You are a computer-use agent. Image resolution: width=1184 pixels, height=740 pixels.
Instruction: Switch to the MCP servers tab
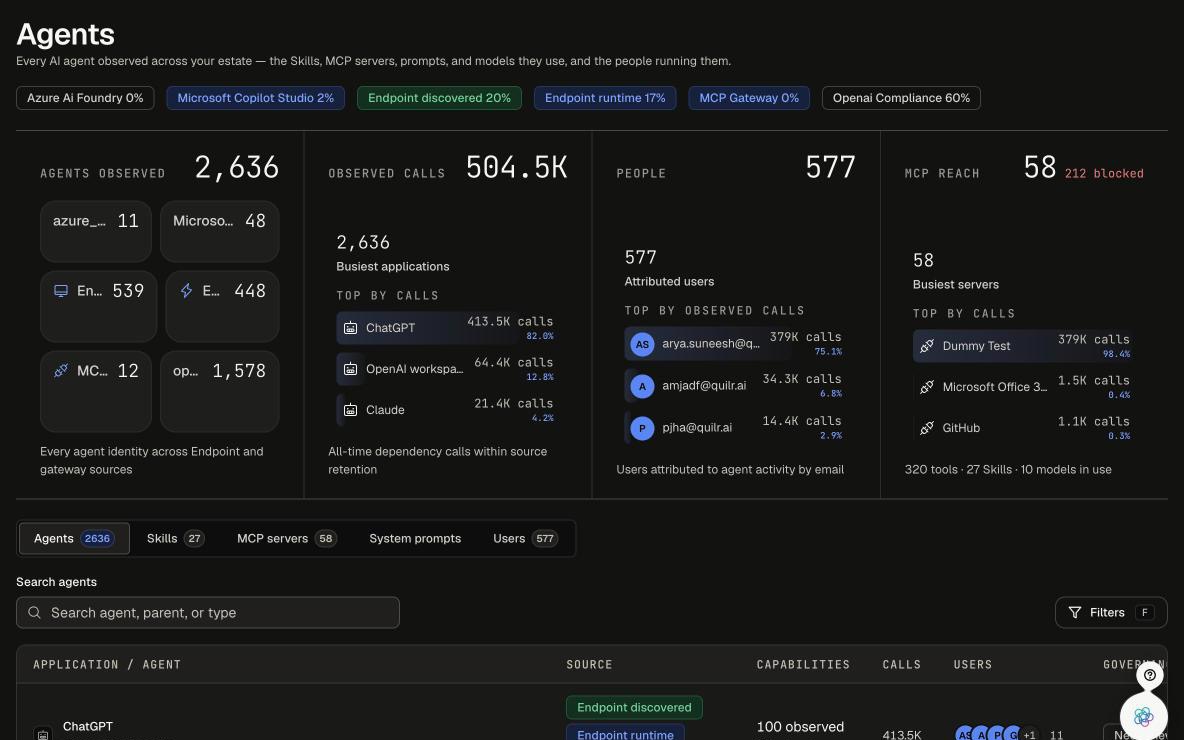click(x=286, y=538)
